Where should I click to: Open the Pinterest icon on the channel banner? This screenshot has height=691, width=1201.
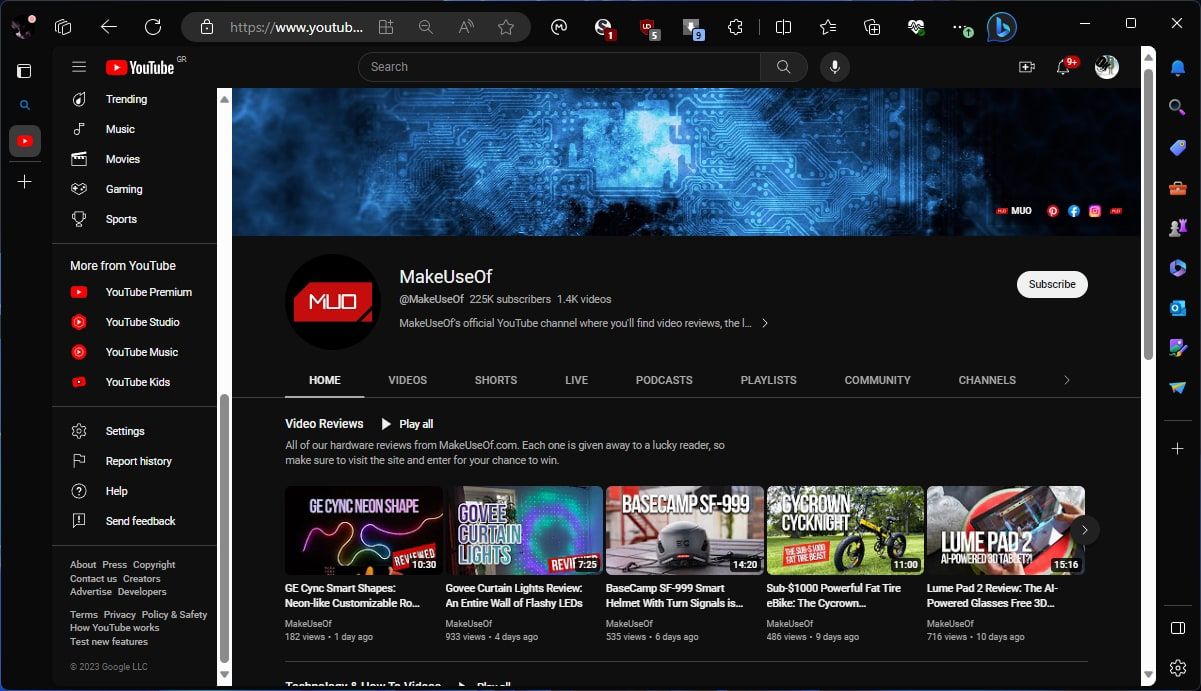pyautogui.click(x=1052, y=211)
